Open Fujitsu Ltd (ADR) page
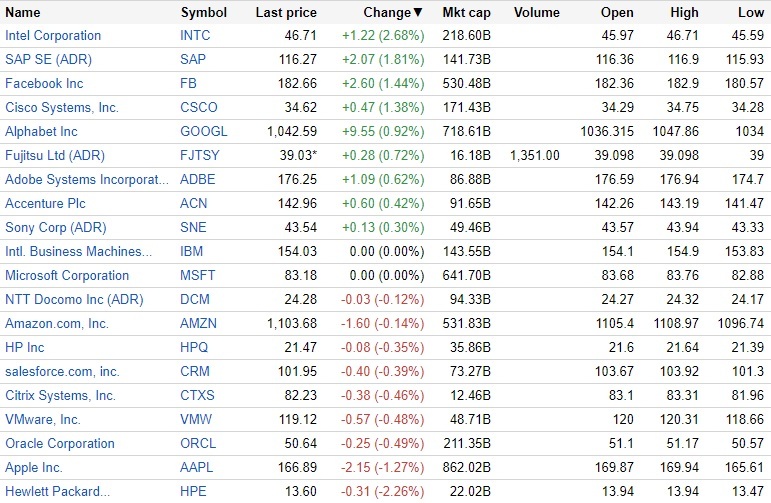This screenshot has height=503, width=771. point(55,155)
